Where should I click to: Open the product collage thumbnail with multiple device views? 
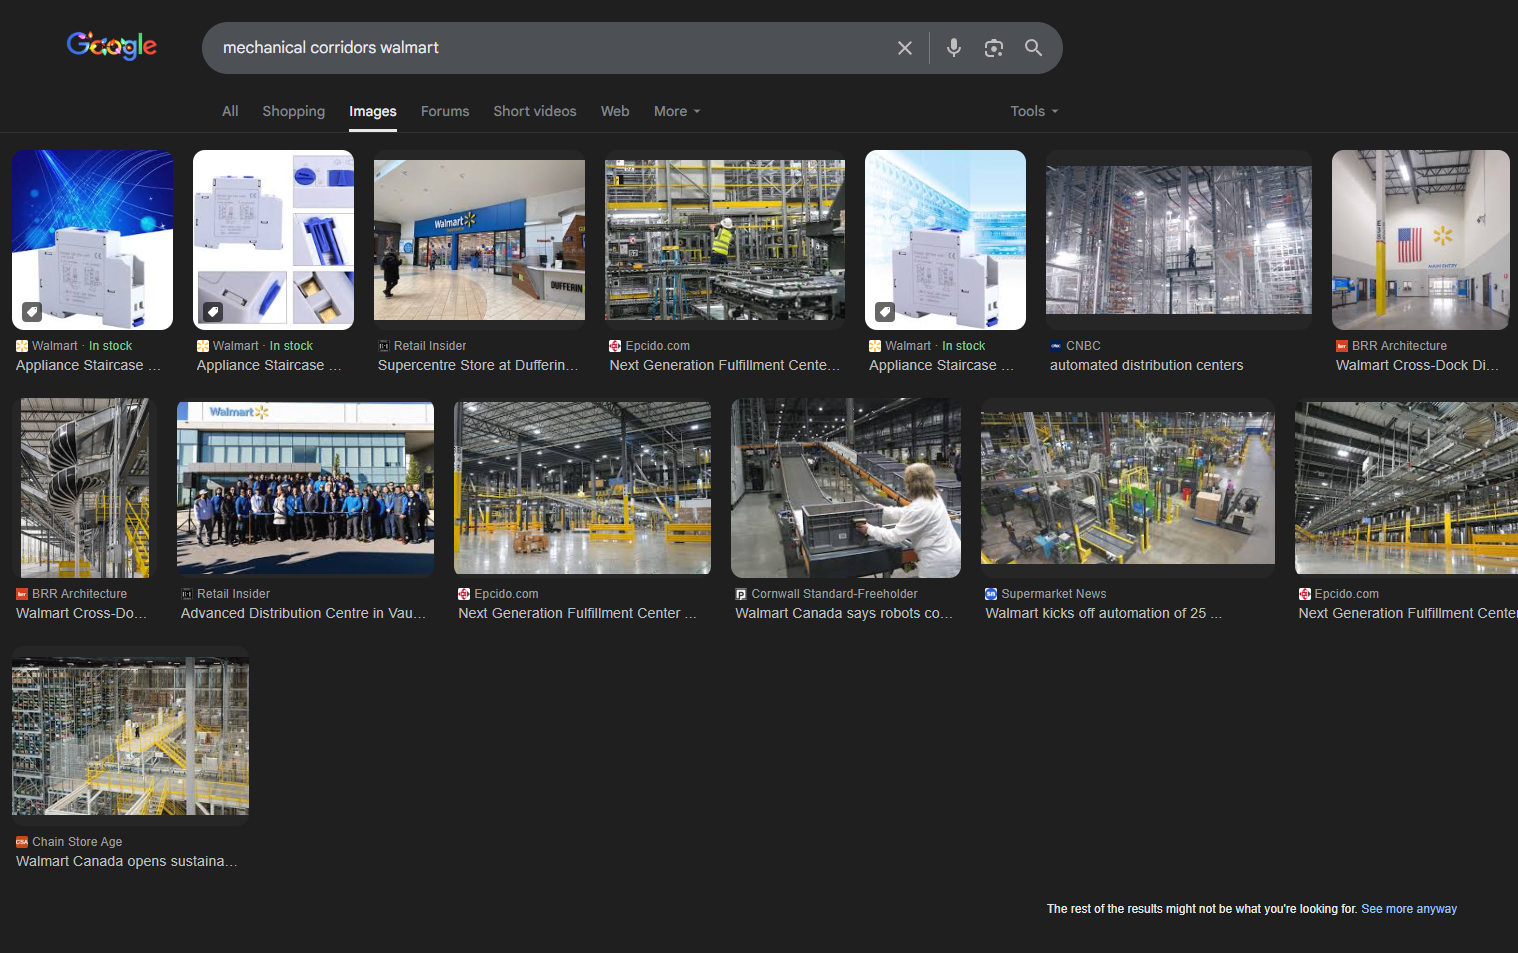[273, 240]
